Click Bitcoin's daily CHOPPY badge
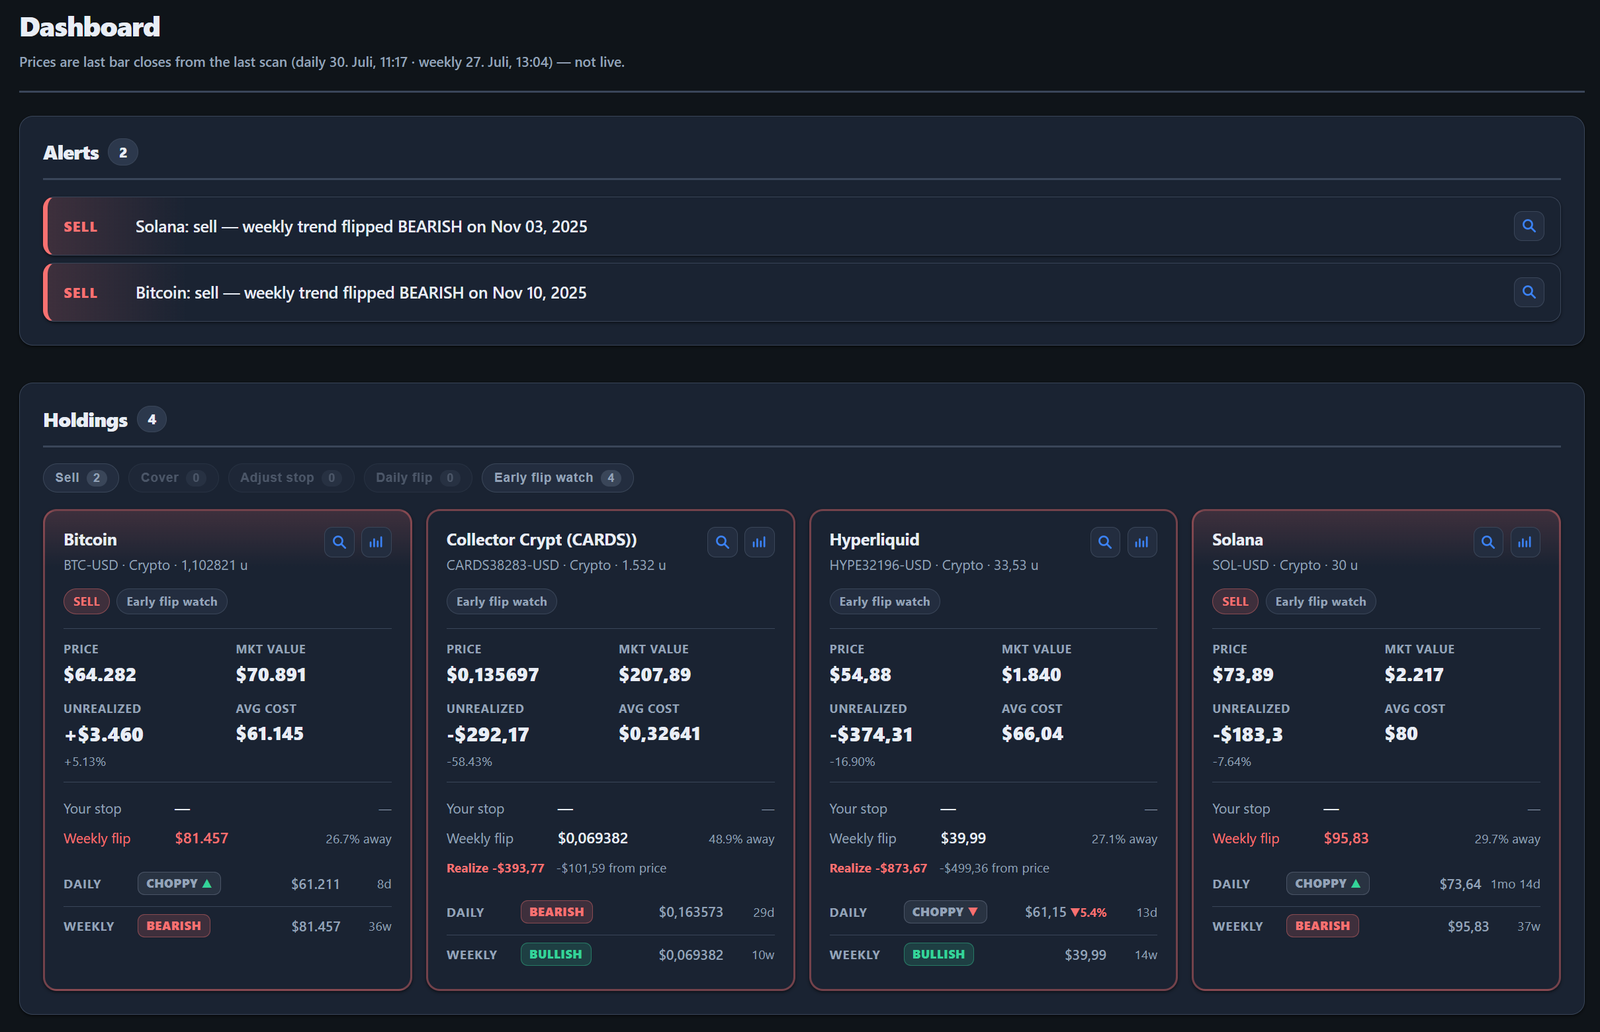Viewport: 1600px width, 1032px height. [x=179, y=884]
